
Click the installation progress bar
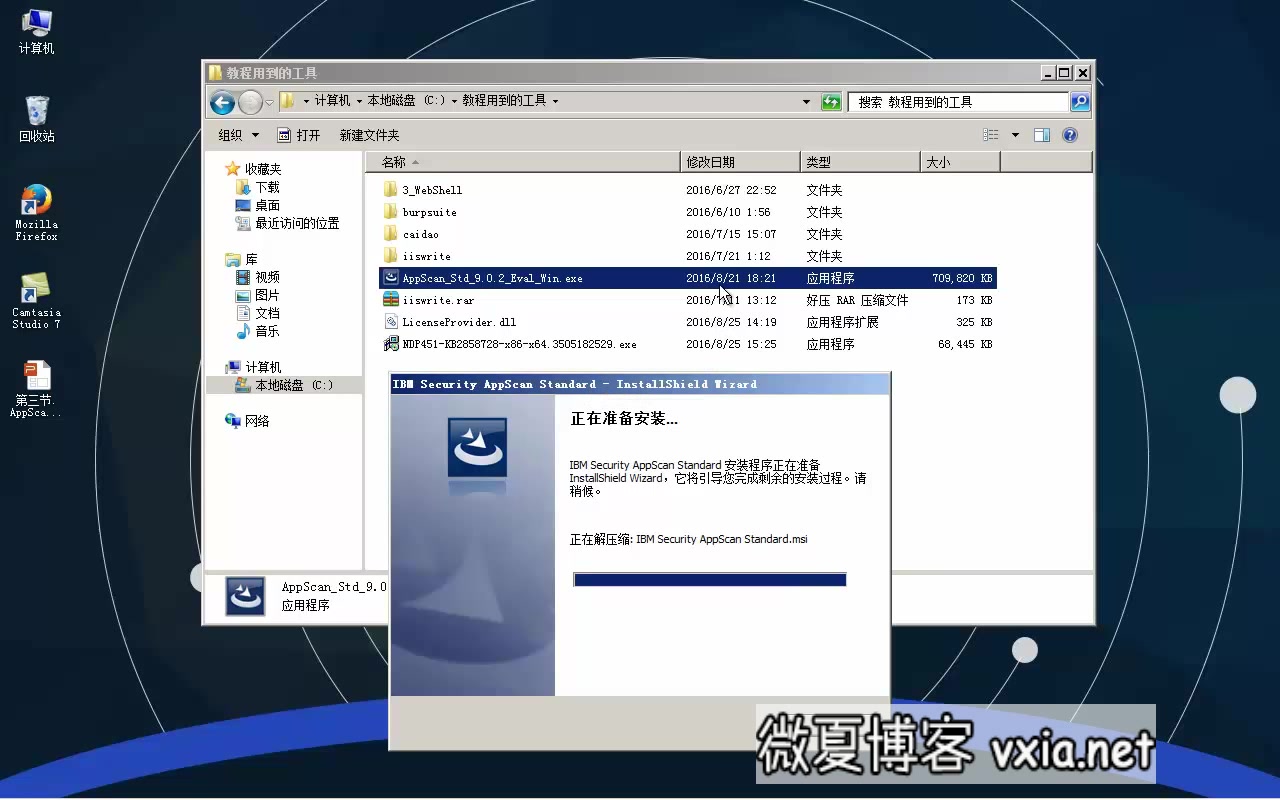point(710,580)
